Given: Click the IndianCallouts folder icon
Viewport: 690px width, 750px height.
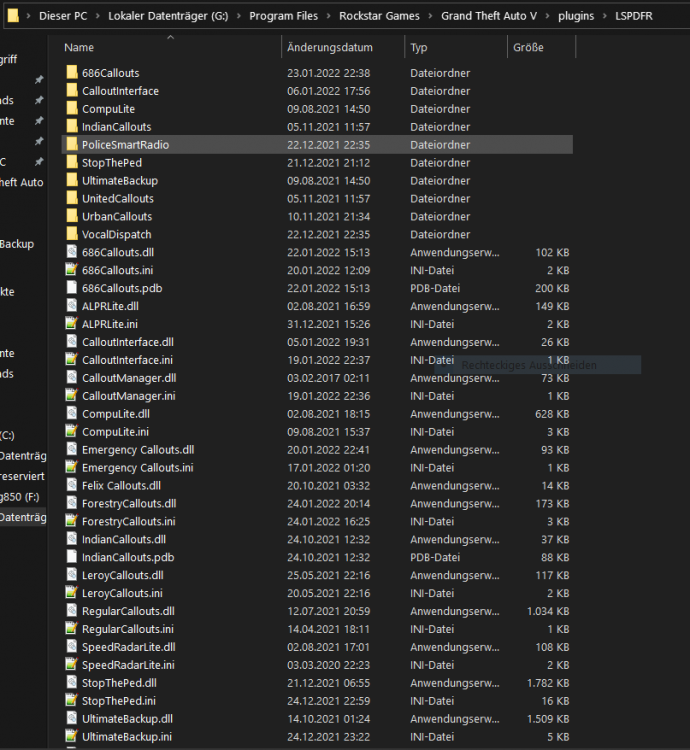Looking at the screenshot, I should click(x=72, y=127).
